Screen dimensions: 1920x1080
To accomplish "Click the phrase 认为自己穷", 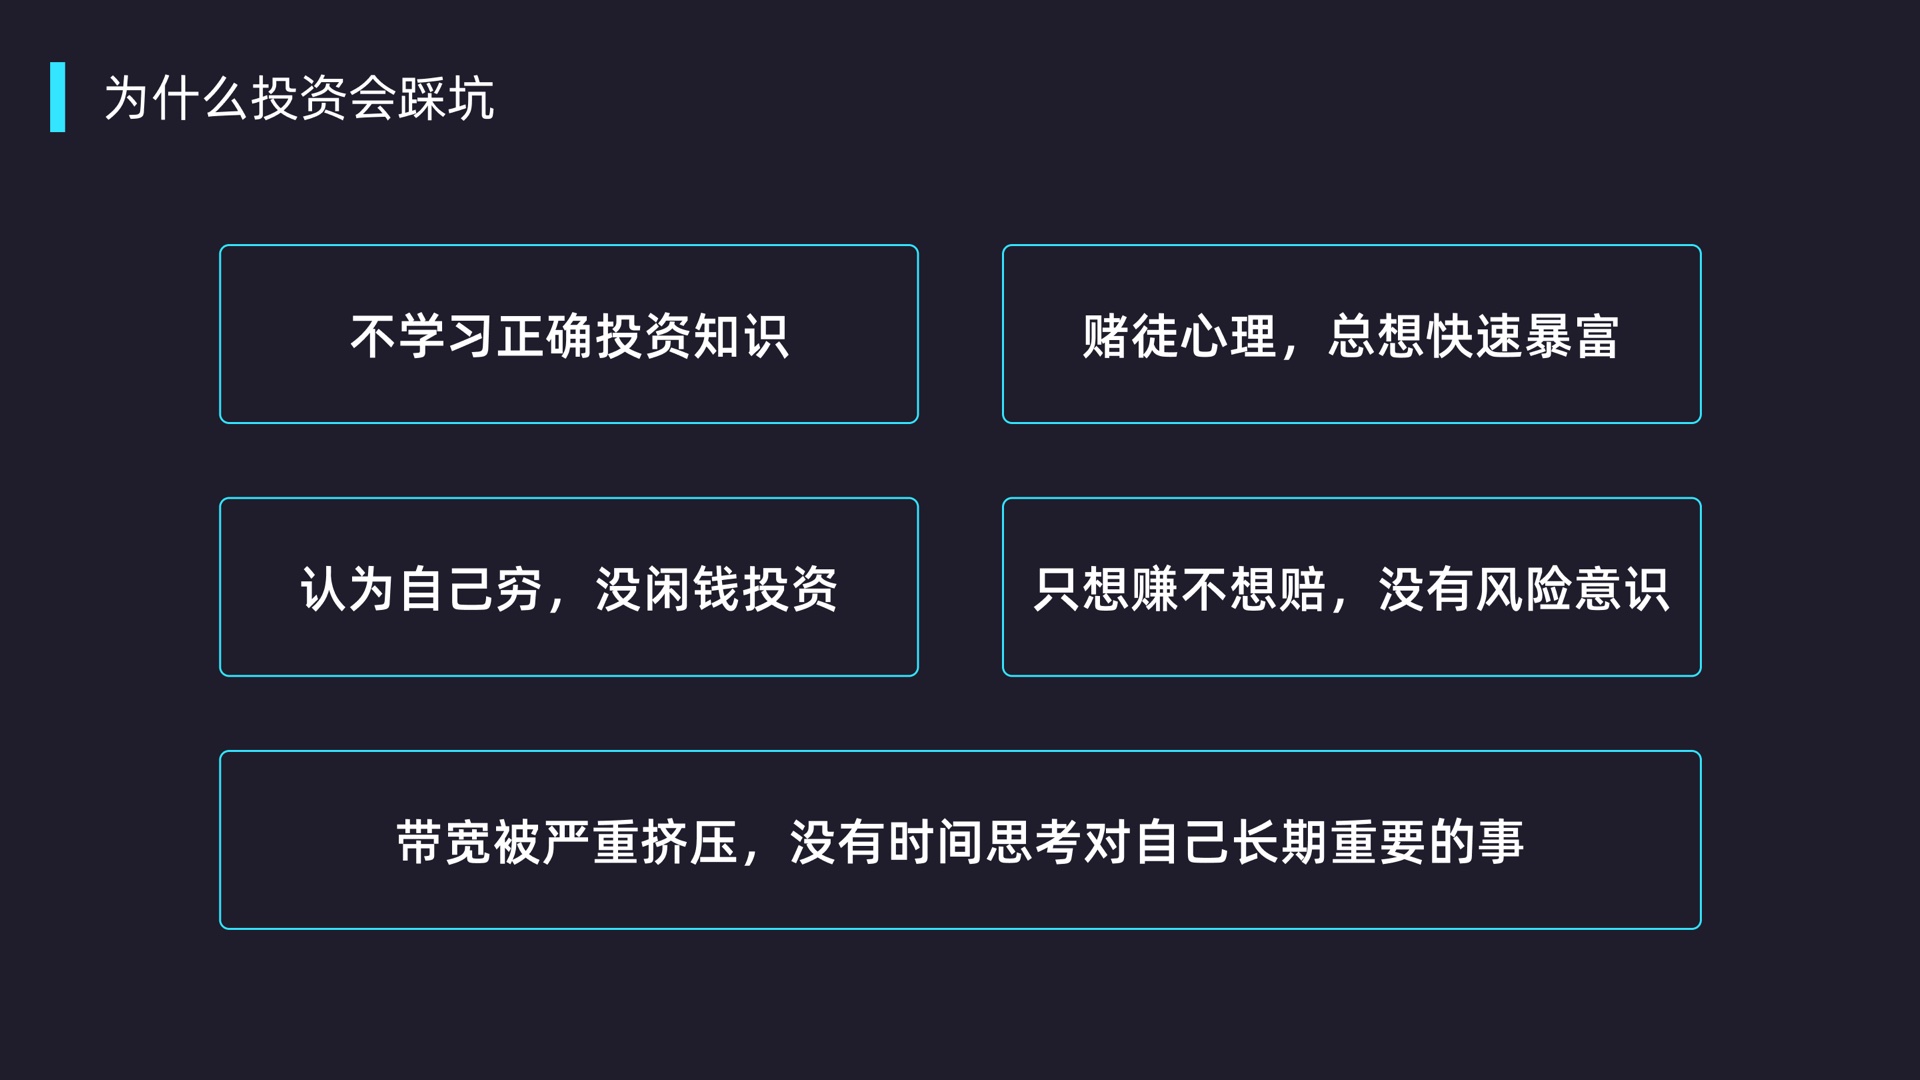I will coord(420,589).
